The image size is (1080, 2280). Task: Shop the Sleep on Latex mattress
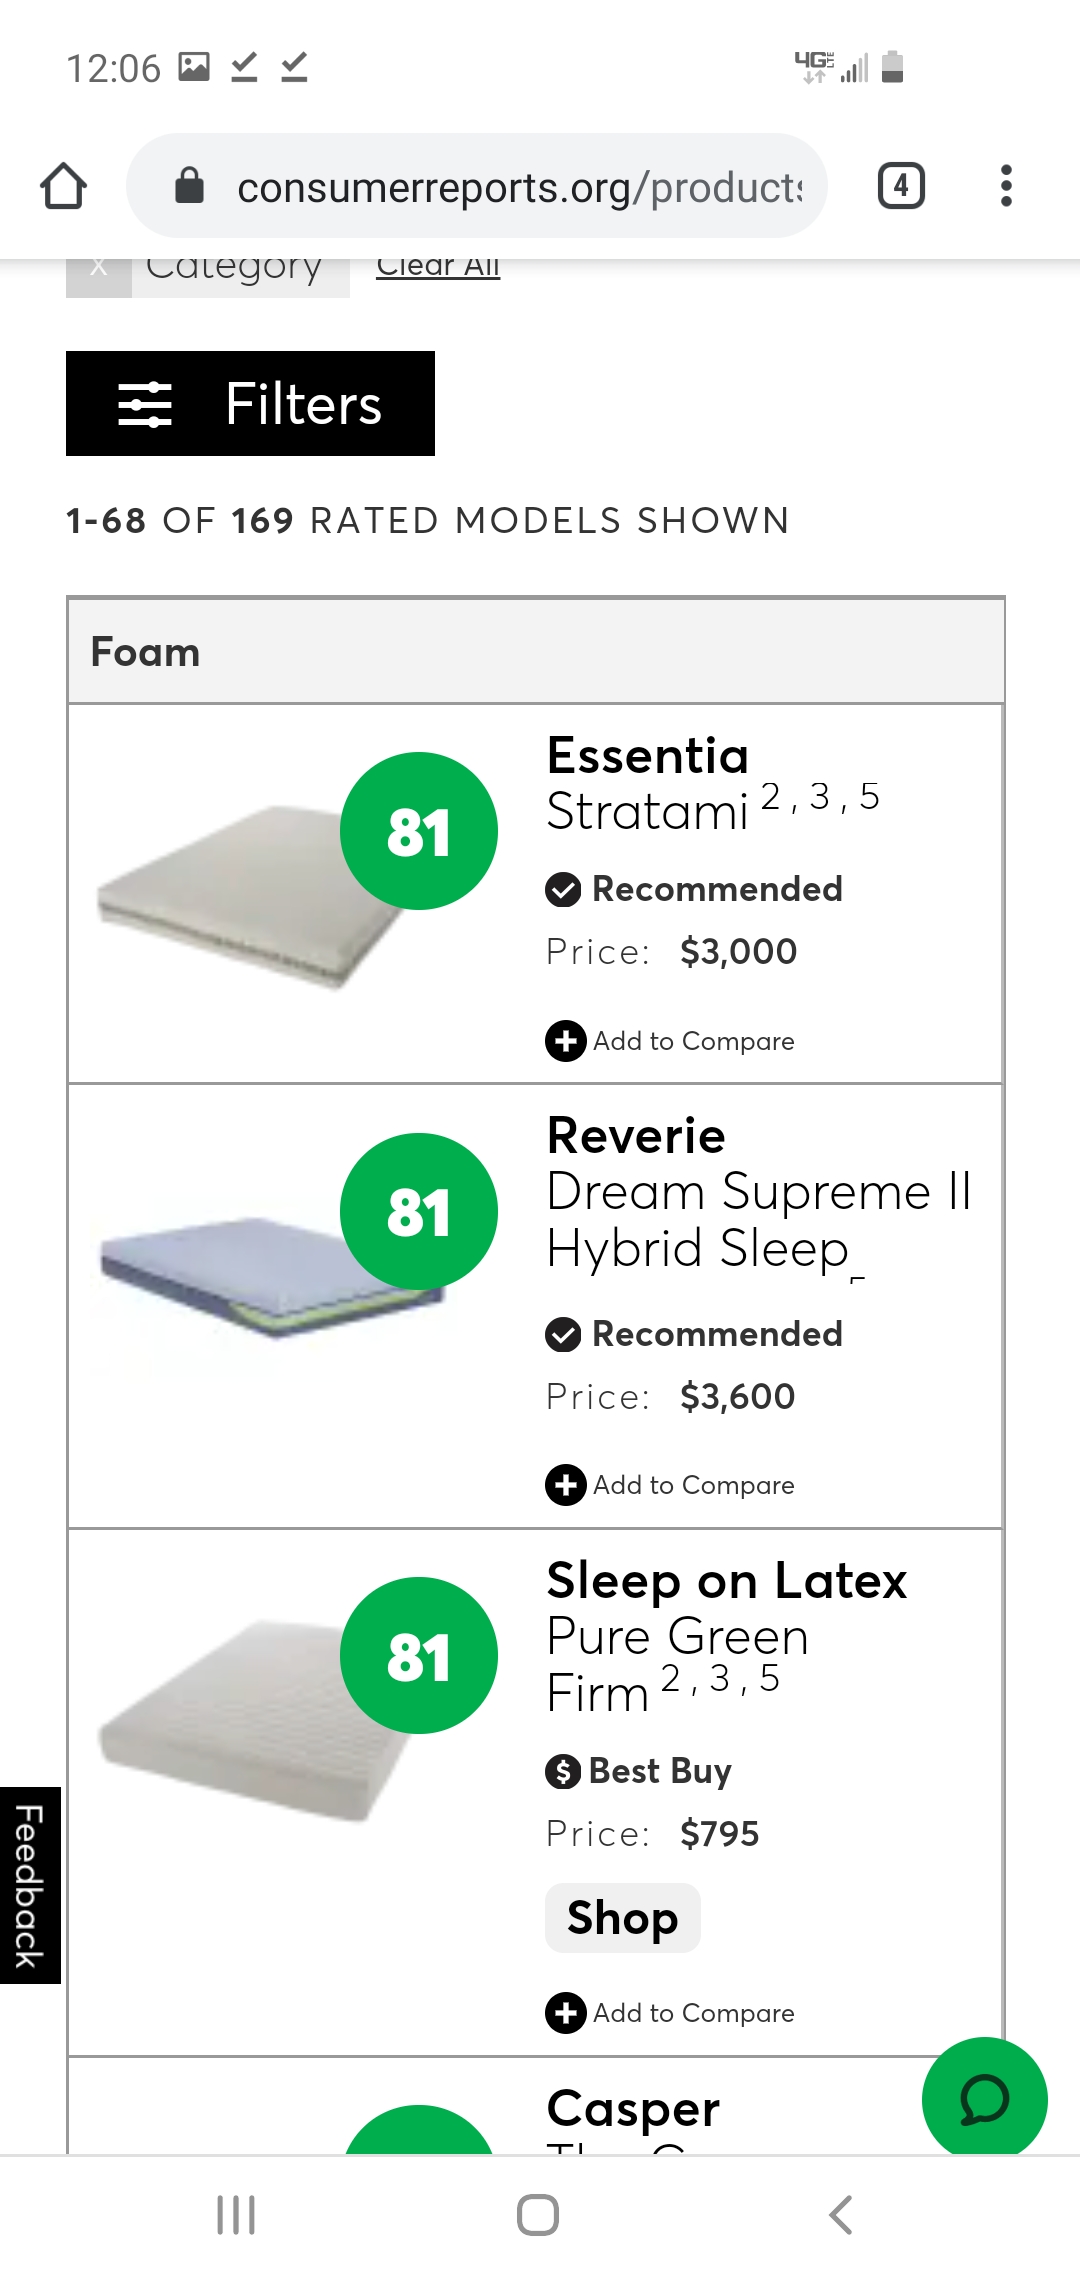(x=622, y=1918)
